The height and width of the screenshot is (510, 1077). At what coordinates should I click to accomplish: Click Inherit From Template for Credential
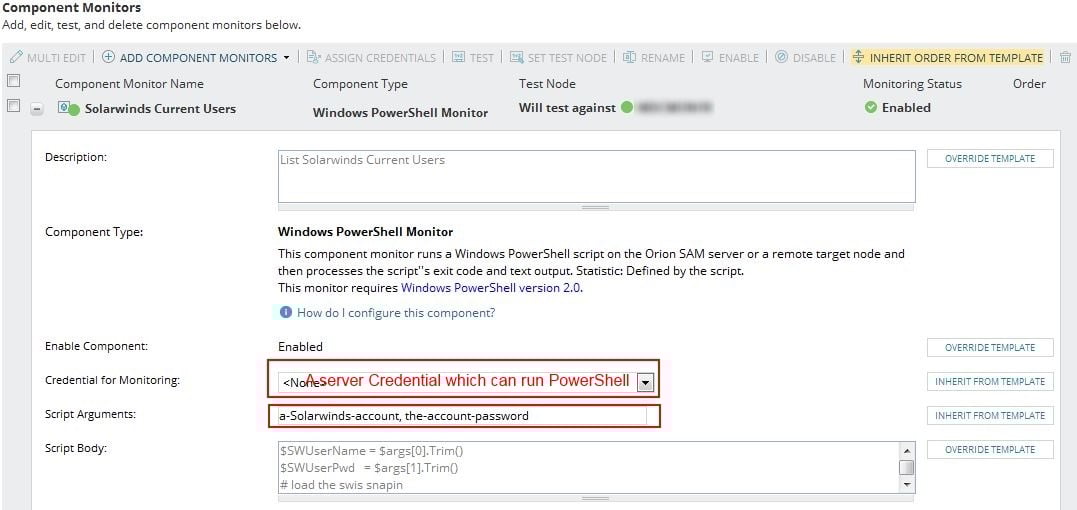click(990, 382)
